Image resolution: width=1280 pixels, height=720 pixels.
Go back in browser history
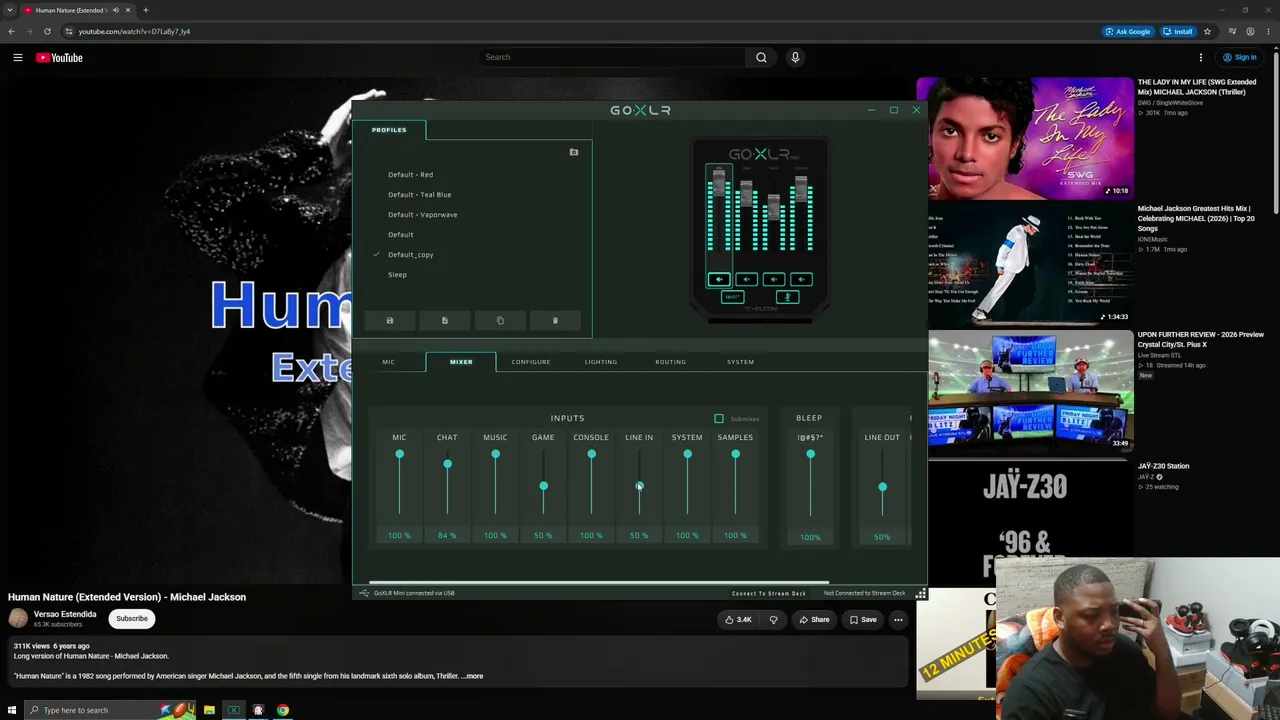pyautogui.click(x=11, y=31)
